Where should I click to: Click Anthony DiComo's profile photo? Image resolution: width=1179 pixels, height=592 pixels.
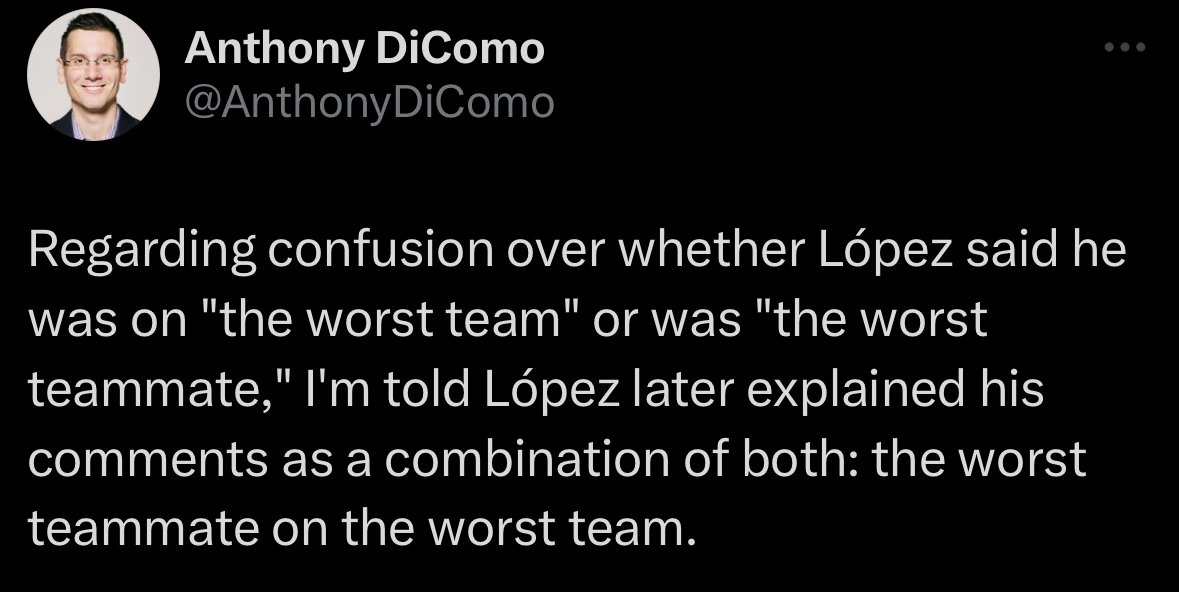pos(94,74)
